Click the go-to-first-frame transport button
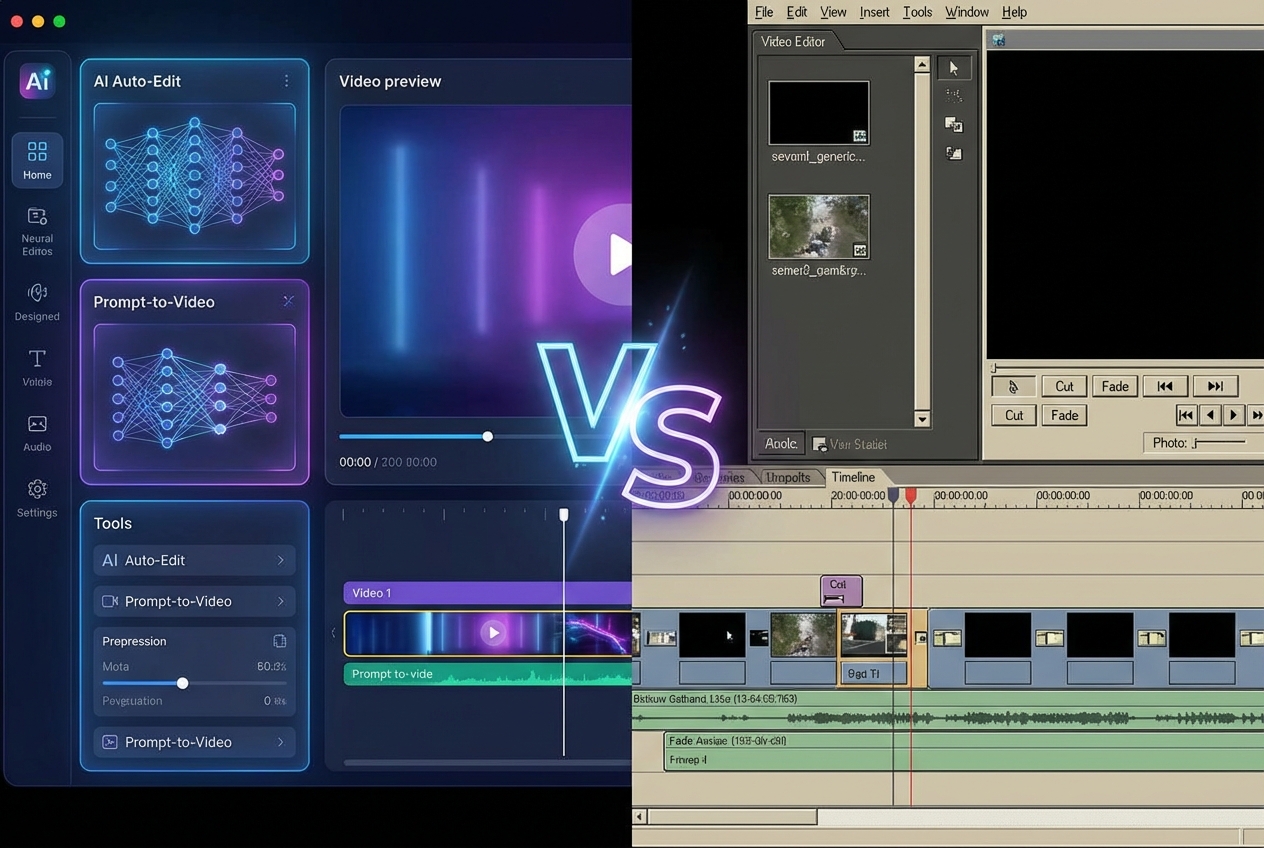Viewport: 1264px width, 848px height. point(1186,415)
